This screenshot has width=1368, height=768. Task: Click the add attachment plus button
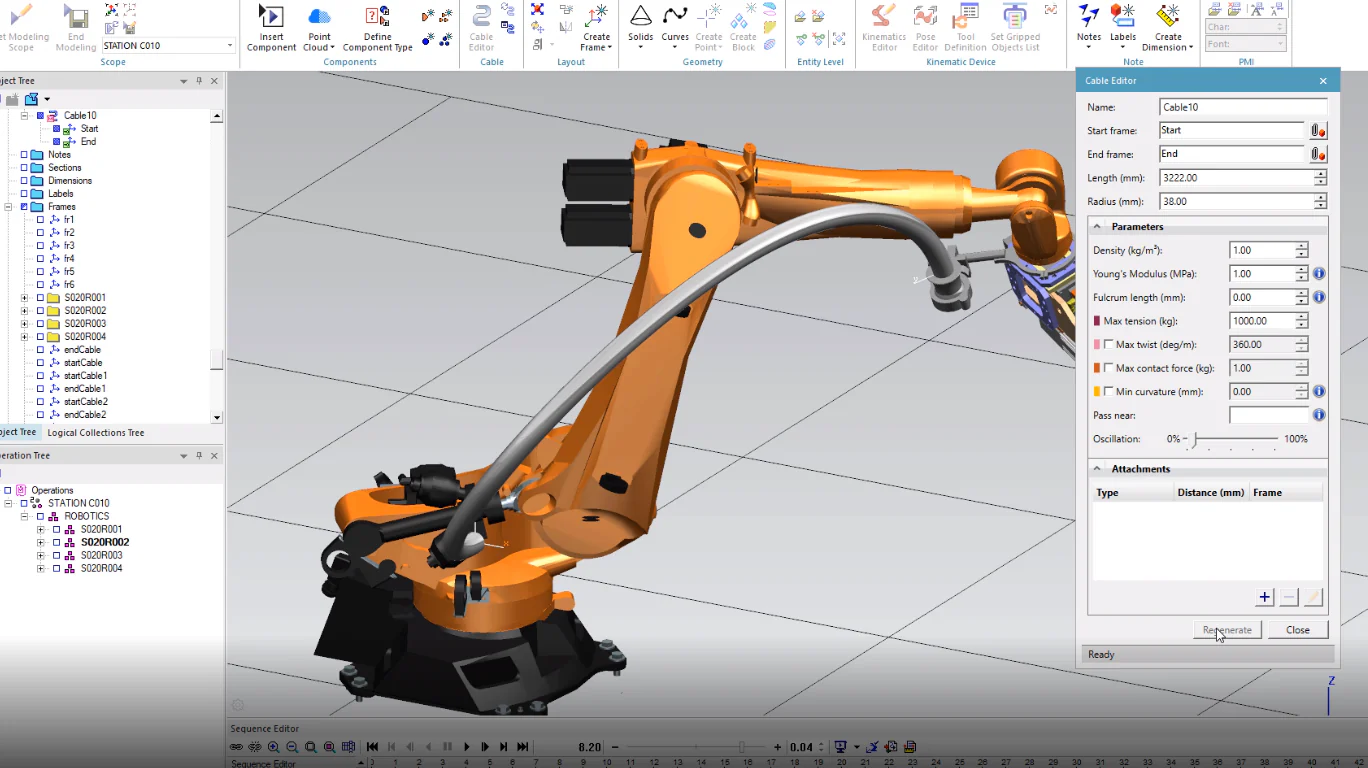point(1264,597)
